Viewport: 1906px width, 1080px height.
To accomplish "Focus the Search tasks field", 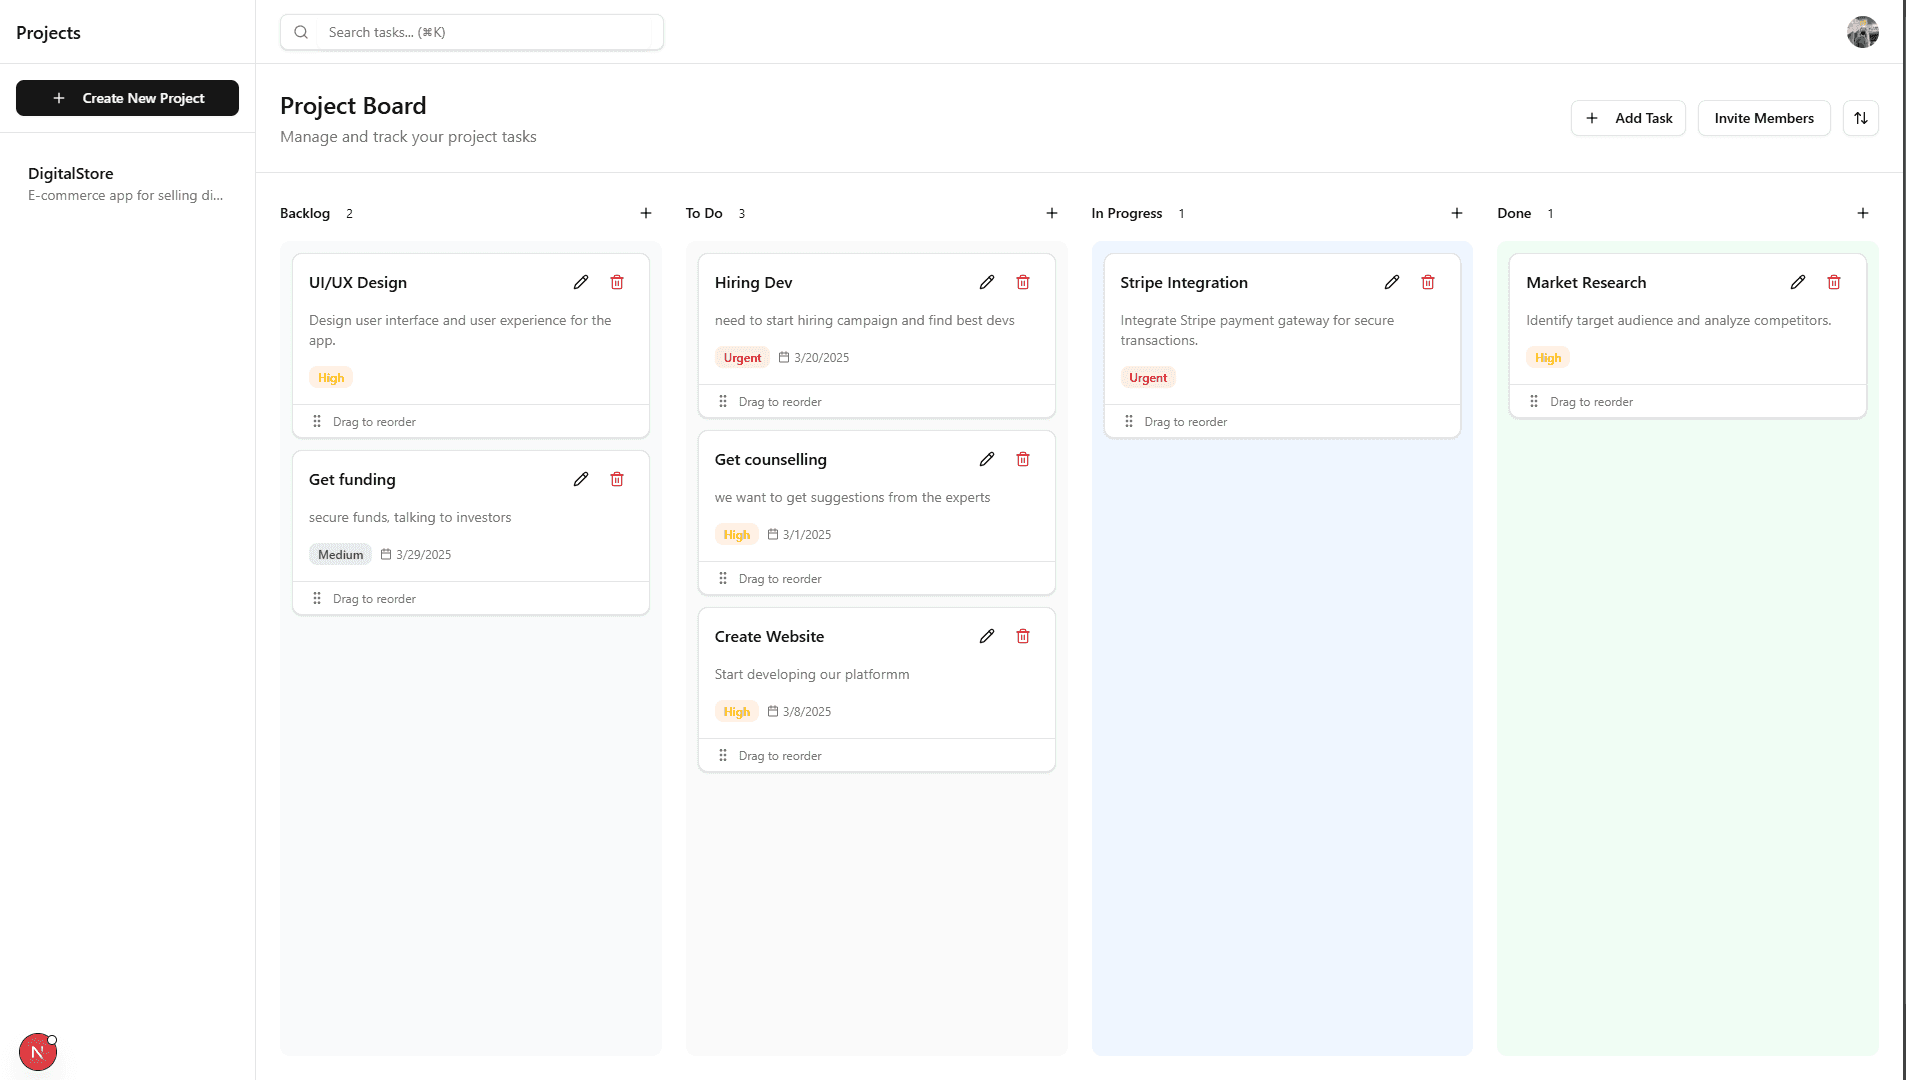I will [472, 32].
